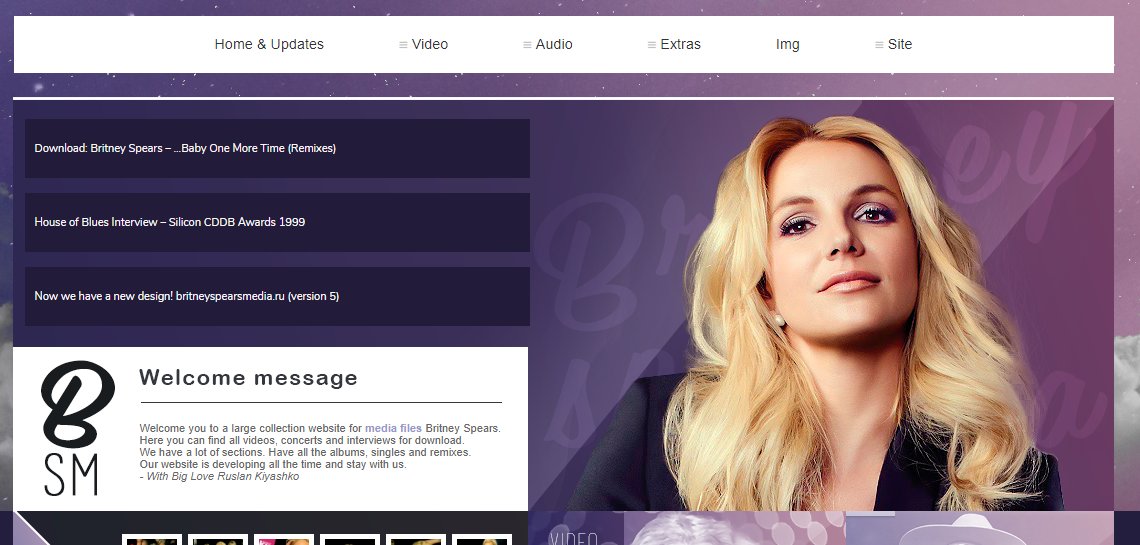Click the Welcome message heading
This screenshot has height=545, width=1140.
[249, 378]
